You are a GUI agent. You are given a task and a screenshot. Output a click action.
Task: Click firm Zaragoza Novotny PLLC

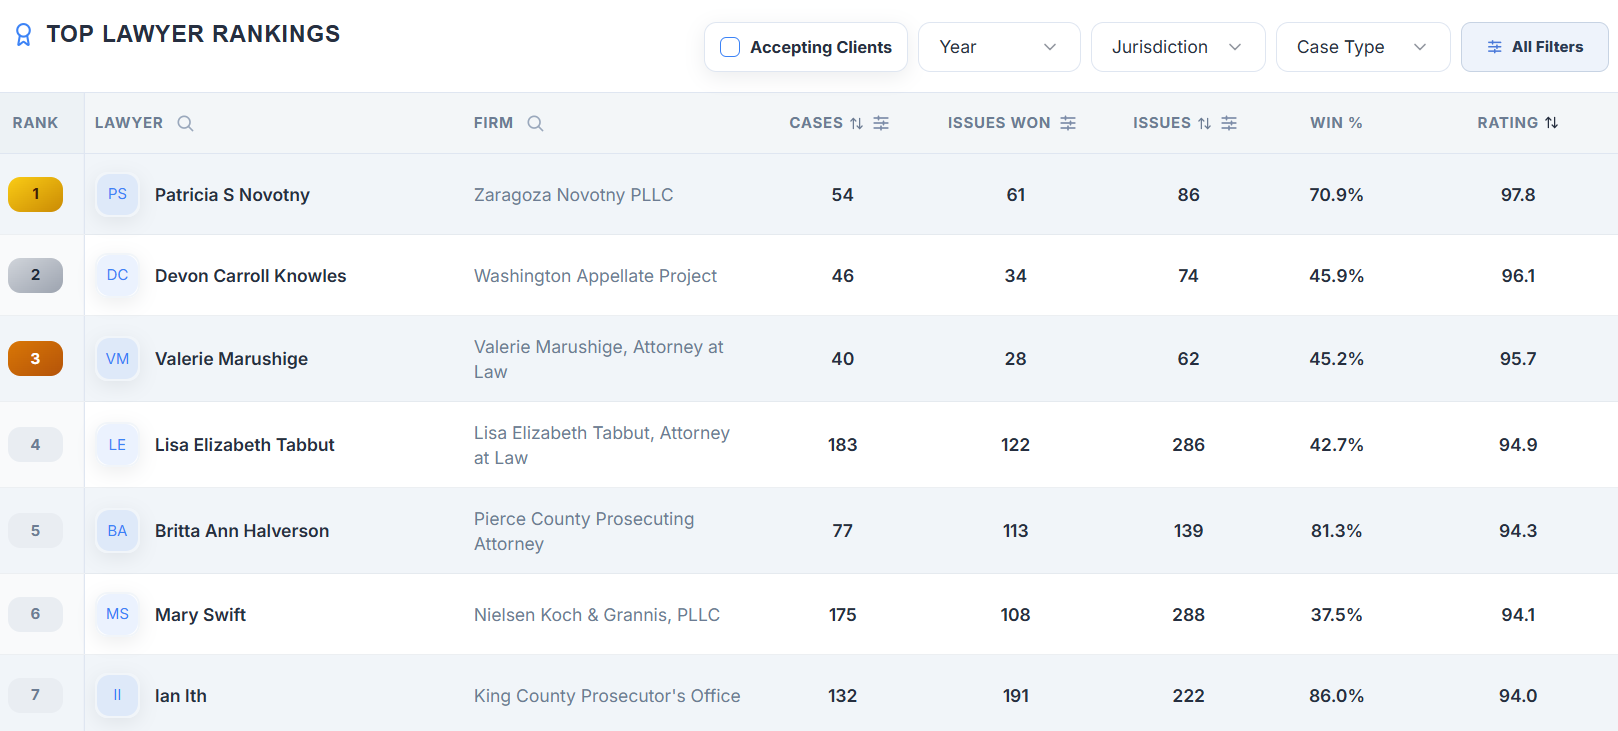tap(573, 195)
